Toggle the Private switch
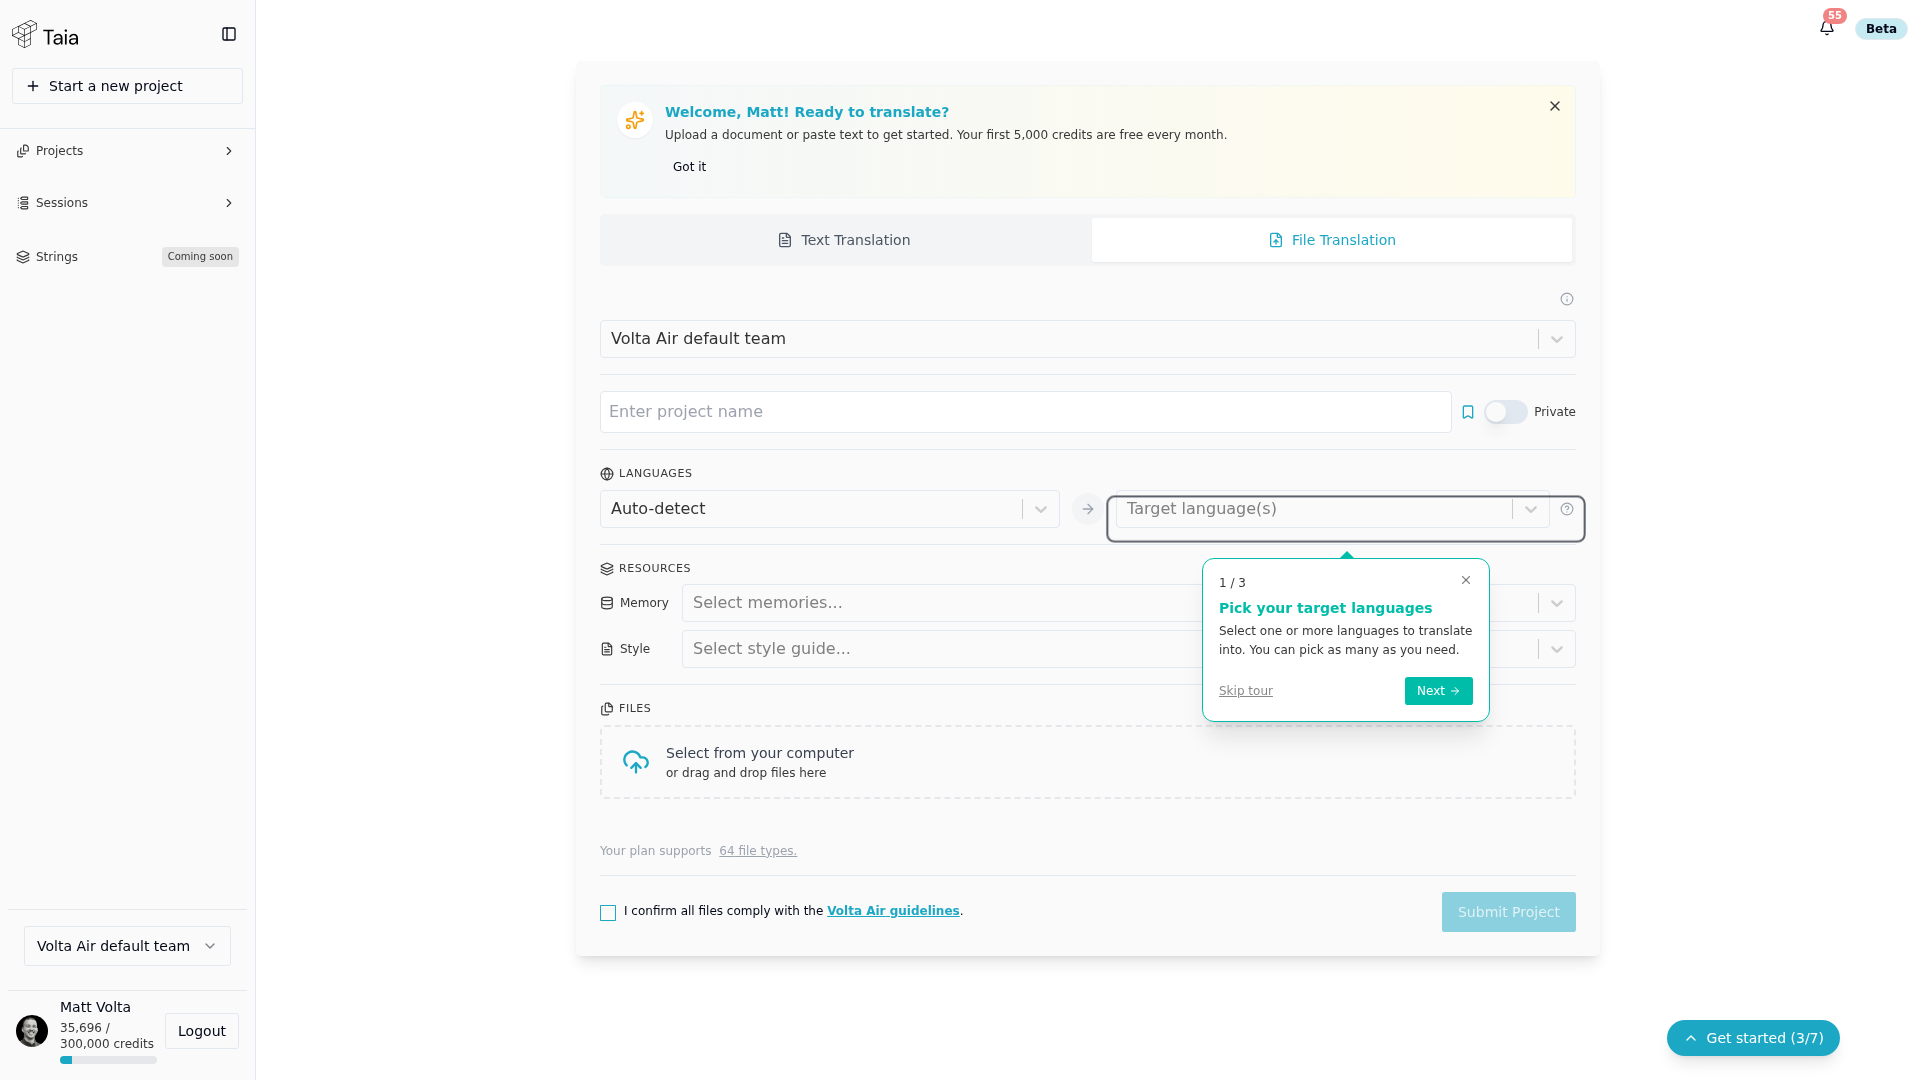 [1505, 412]
